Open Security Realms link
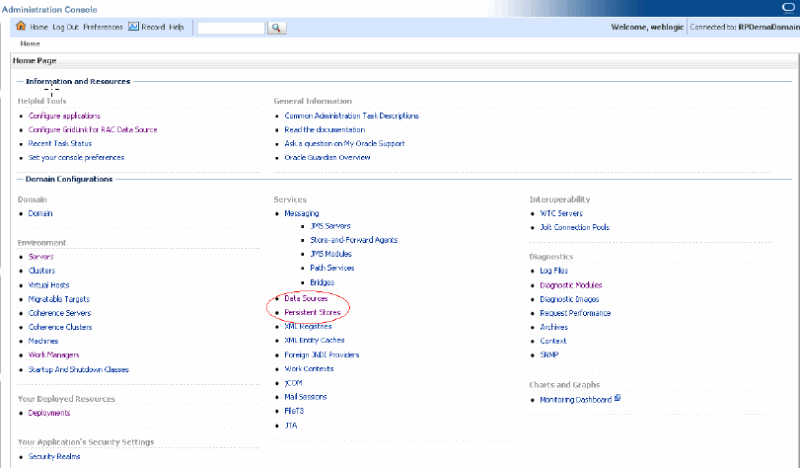The height and width of the screenshot is (470, 800). (54, 456)
